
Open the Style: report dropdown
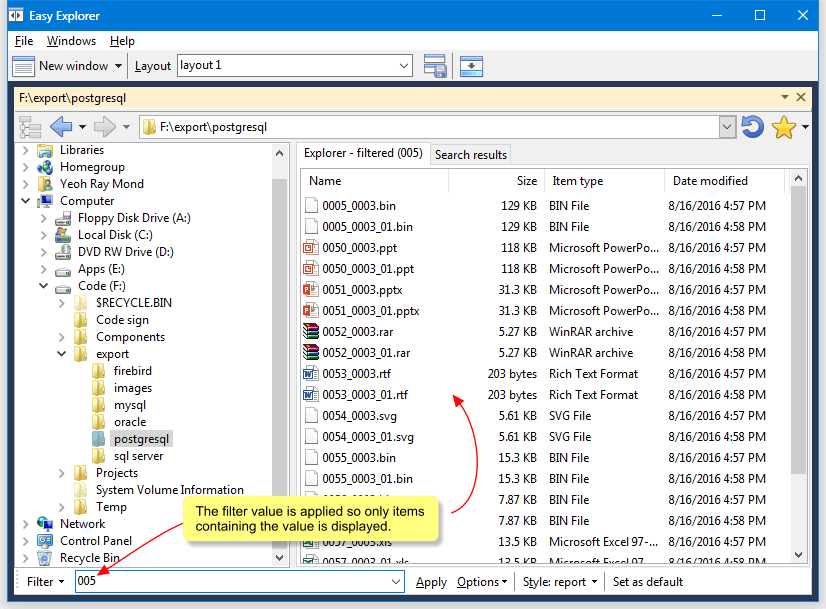point(560,582)
